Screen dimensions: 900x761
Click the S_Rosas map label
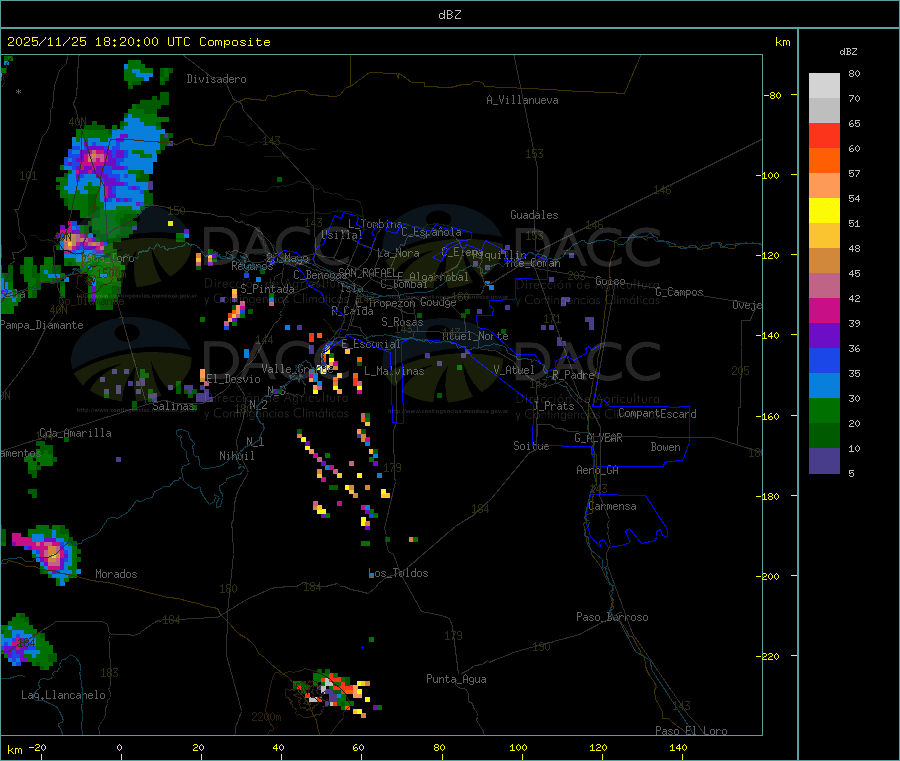click(x=402, y=322)
